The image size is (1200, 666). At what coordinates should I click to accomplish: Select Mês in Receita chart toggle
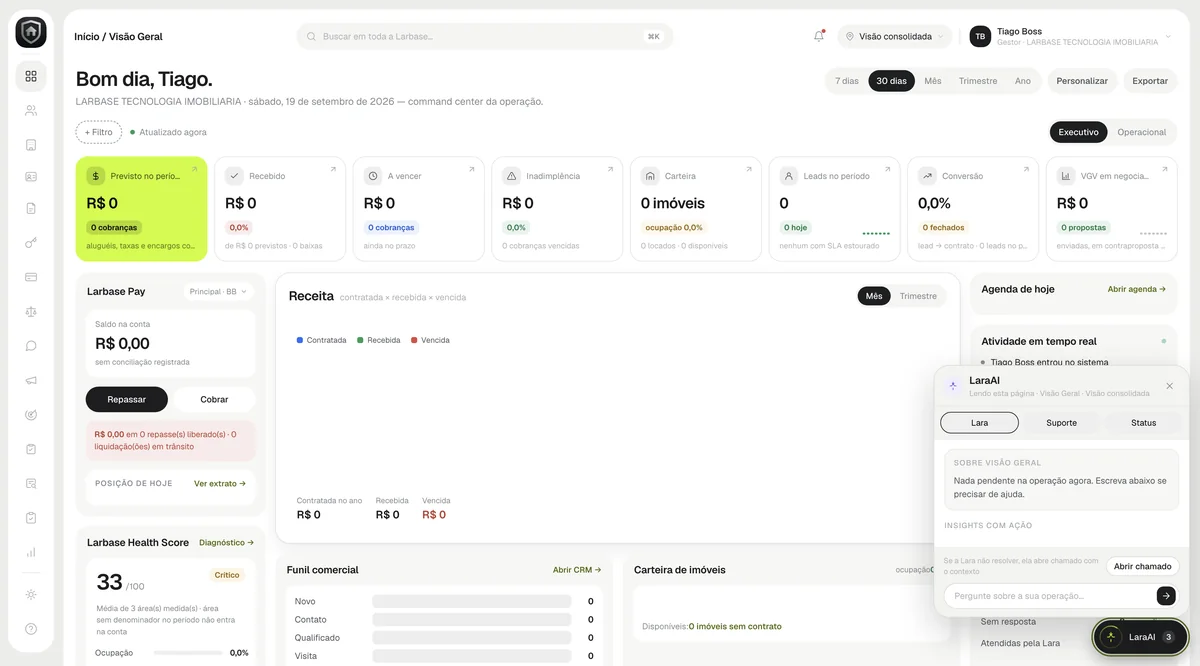(874, 296)
